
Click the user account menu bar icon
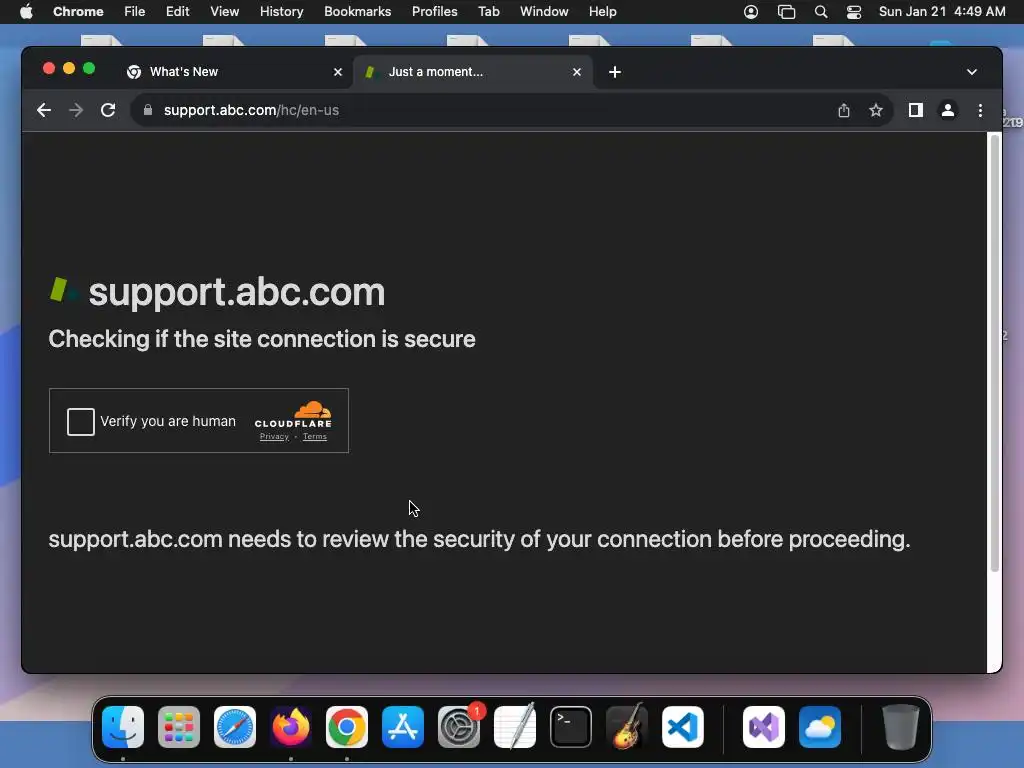click(x=751, y=12)
